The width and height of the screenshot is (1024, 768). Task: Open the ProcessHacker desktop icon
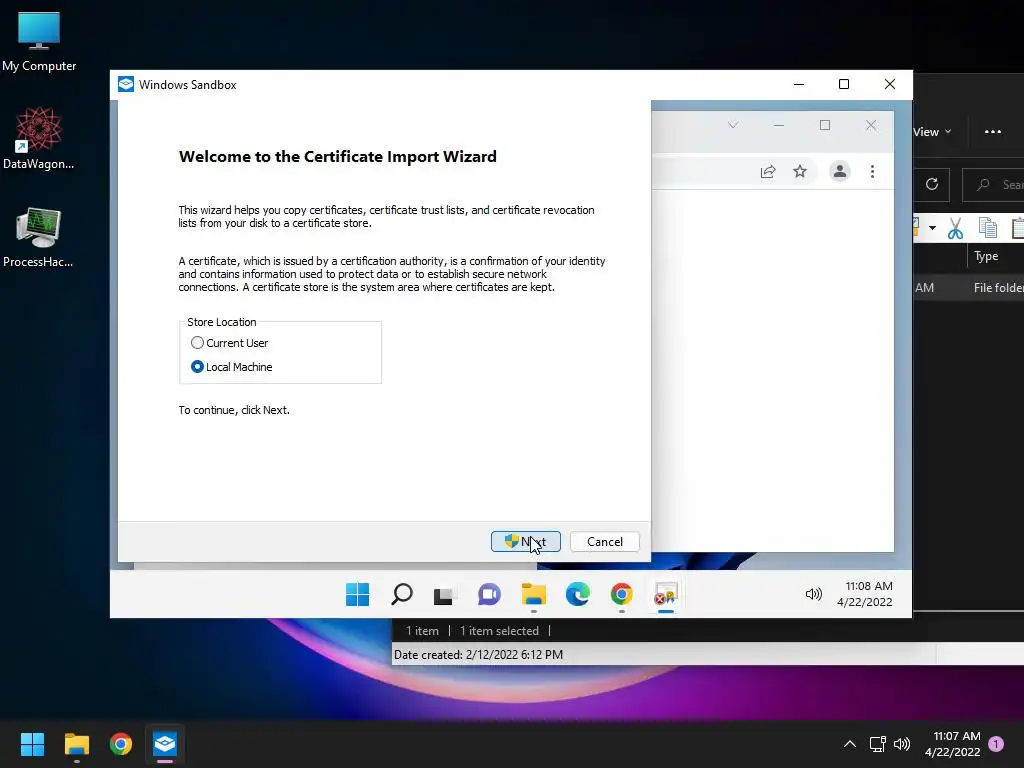pos(38,236)
